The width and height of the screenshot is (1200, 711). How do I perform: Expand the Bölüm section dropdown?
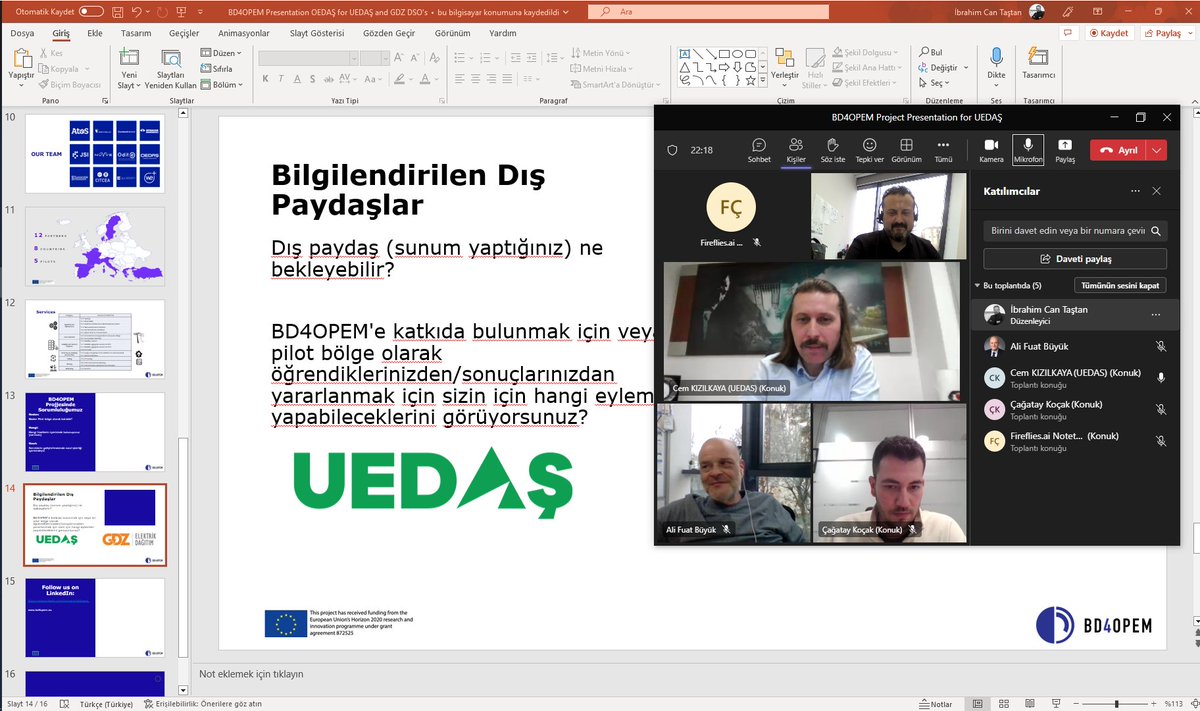220,85
